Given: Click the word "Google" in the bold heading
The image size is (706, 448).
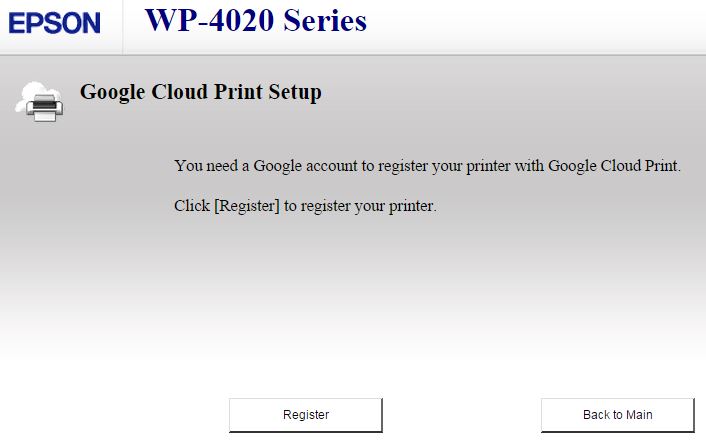Looking at the screenshot, I should [112, 93].
